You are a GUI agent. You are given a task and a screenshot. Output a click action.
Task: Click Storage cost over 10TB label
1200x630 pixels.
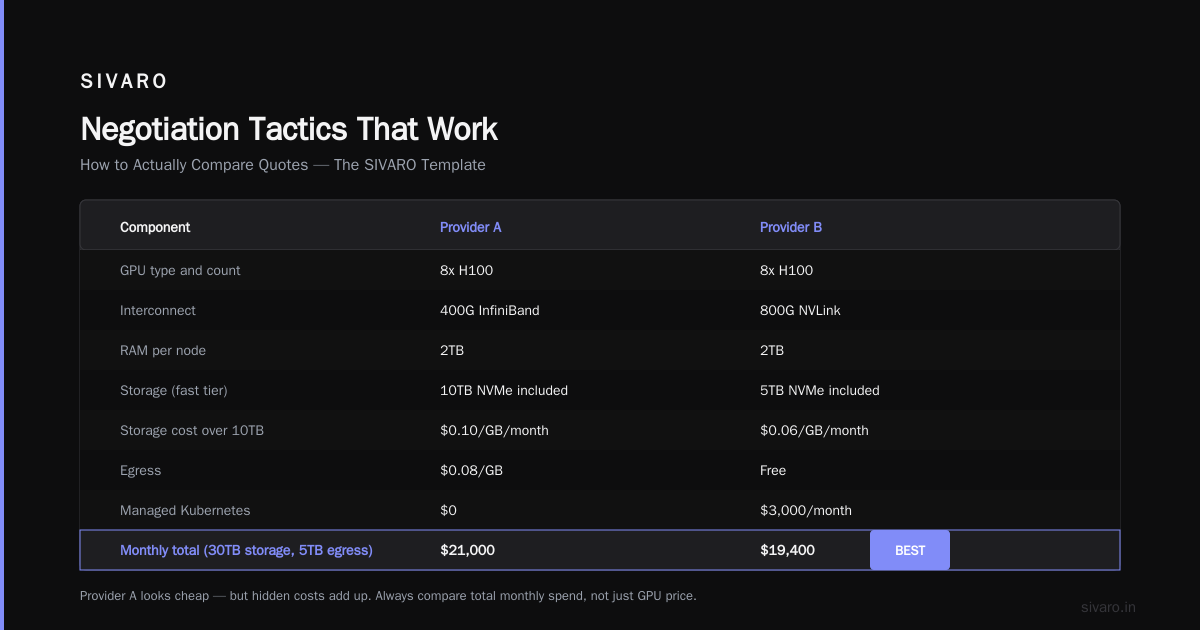tap(192, 430)
